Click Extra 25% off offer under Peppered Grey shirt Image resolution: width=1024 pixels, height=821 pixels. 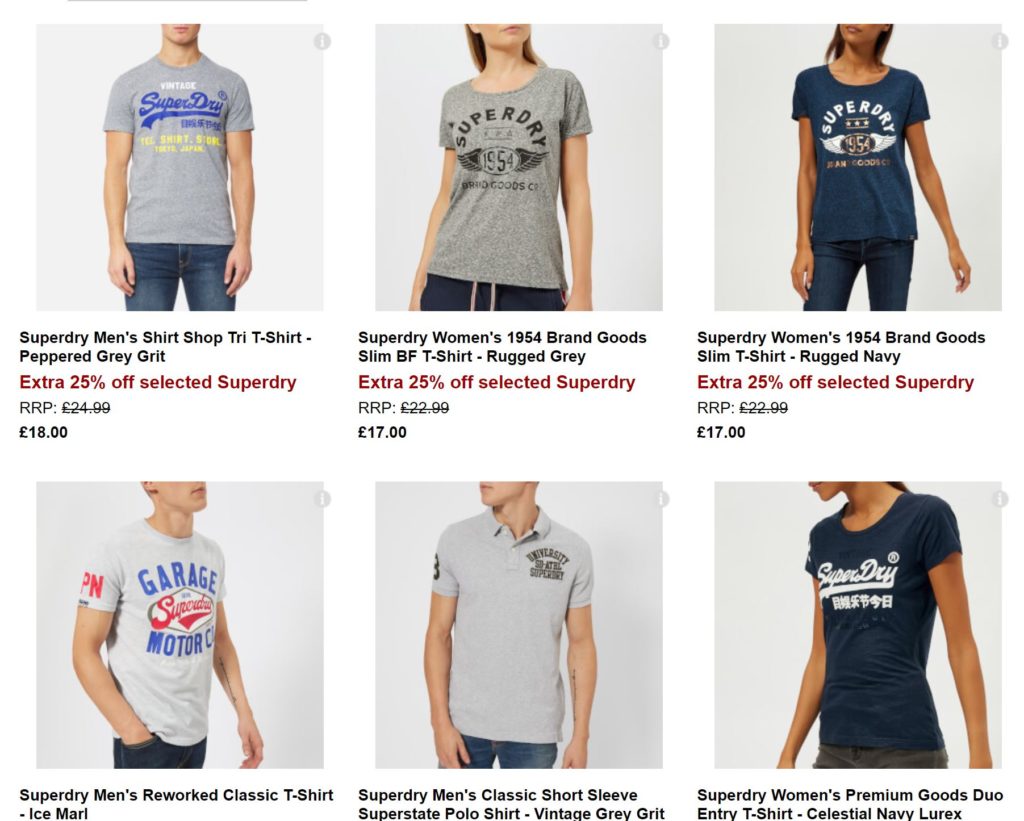pyautogui.click(x=157, y=382)
